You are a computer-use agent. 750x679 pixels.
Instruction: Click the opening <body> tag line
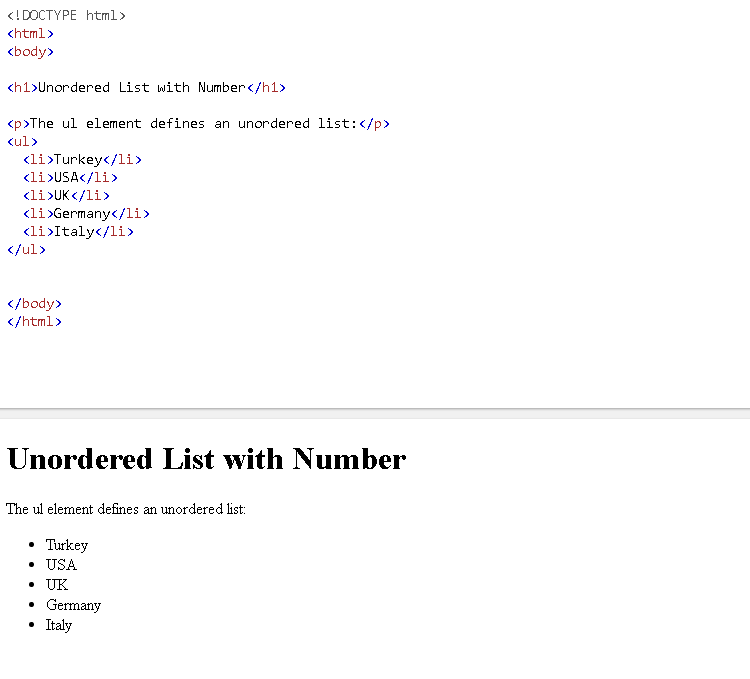[x=30, y=52]
